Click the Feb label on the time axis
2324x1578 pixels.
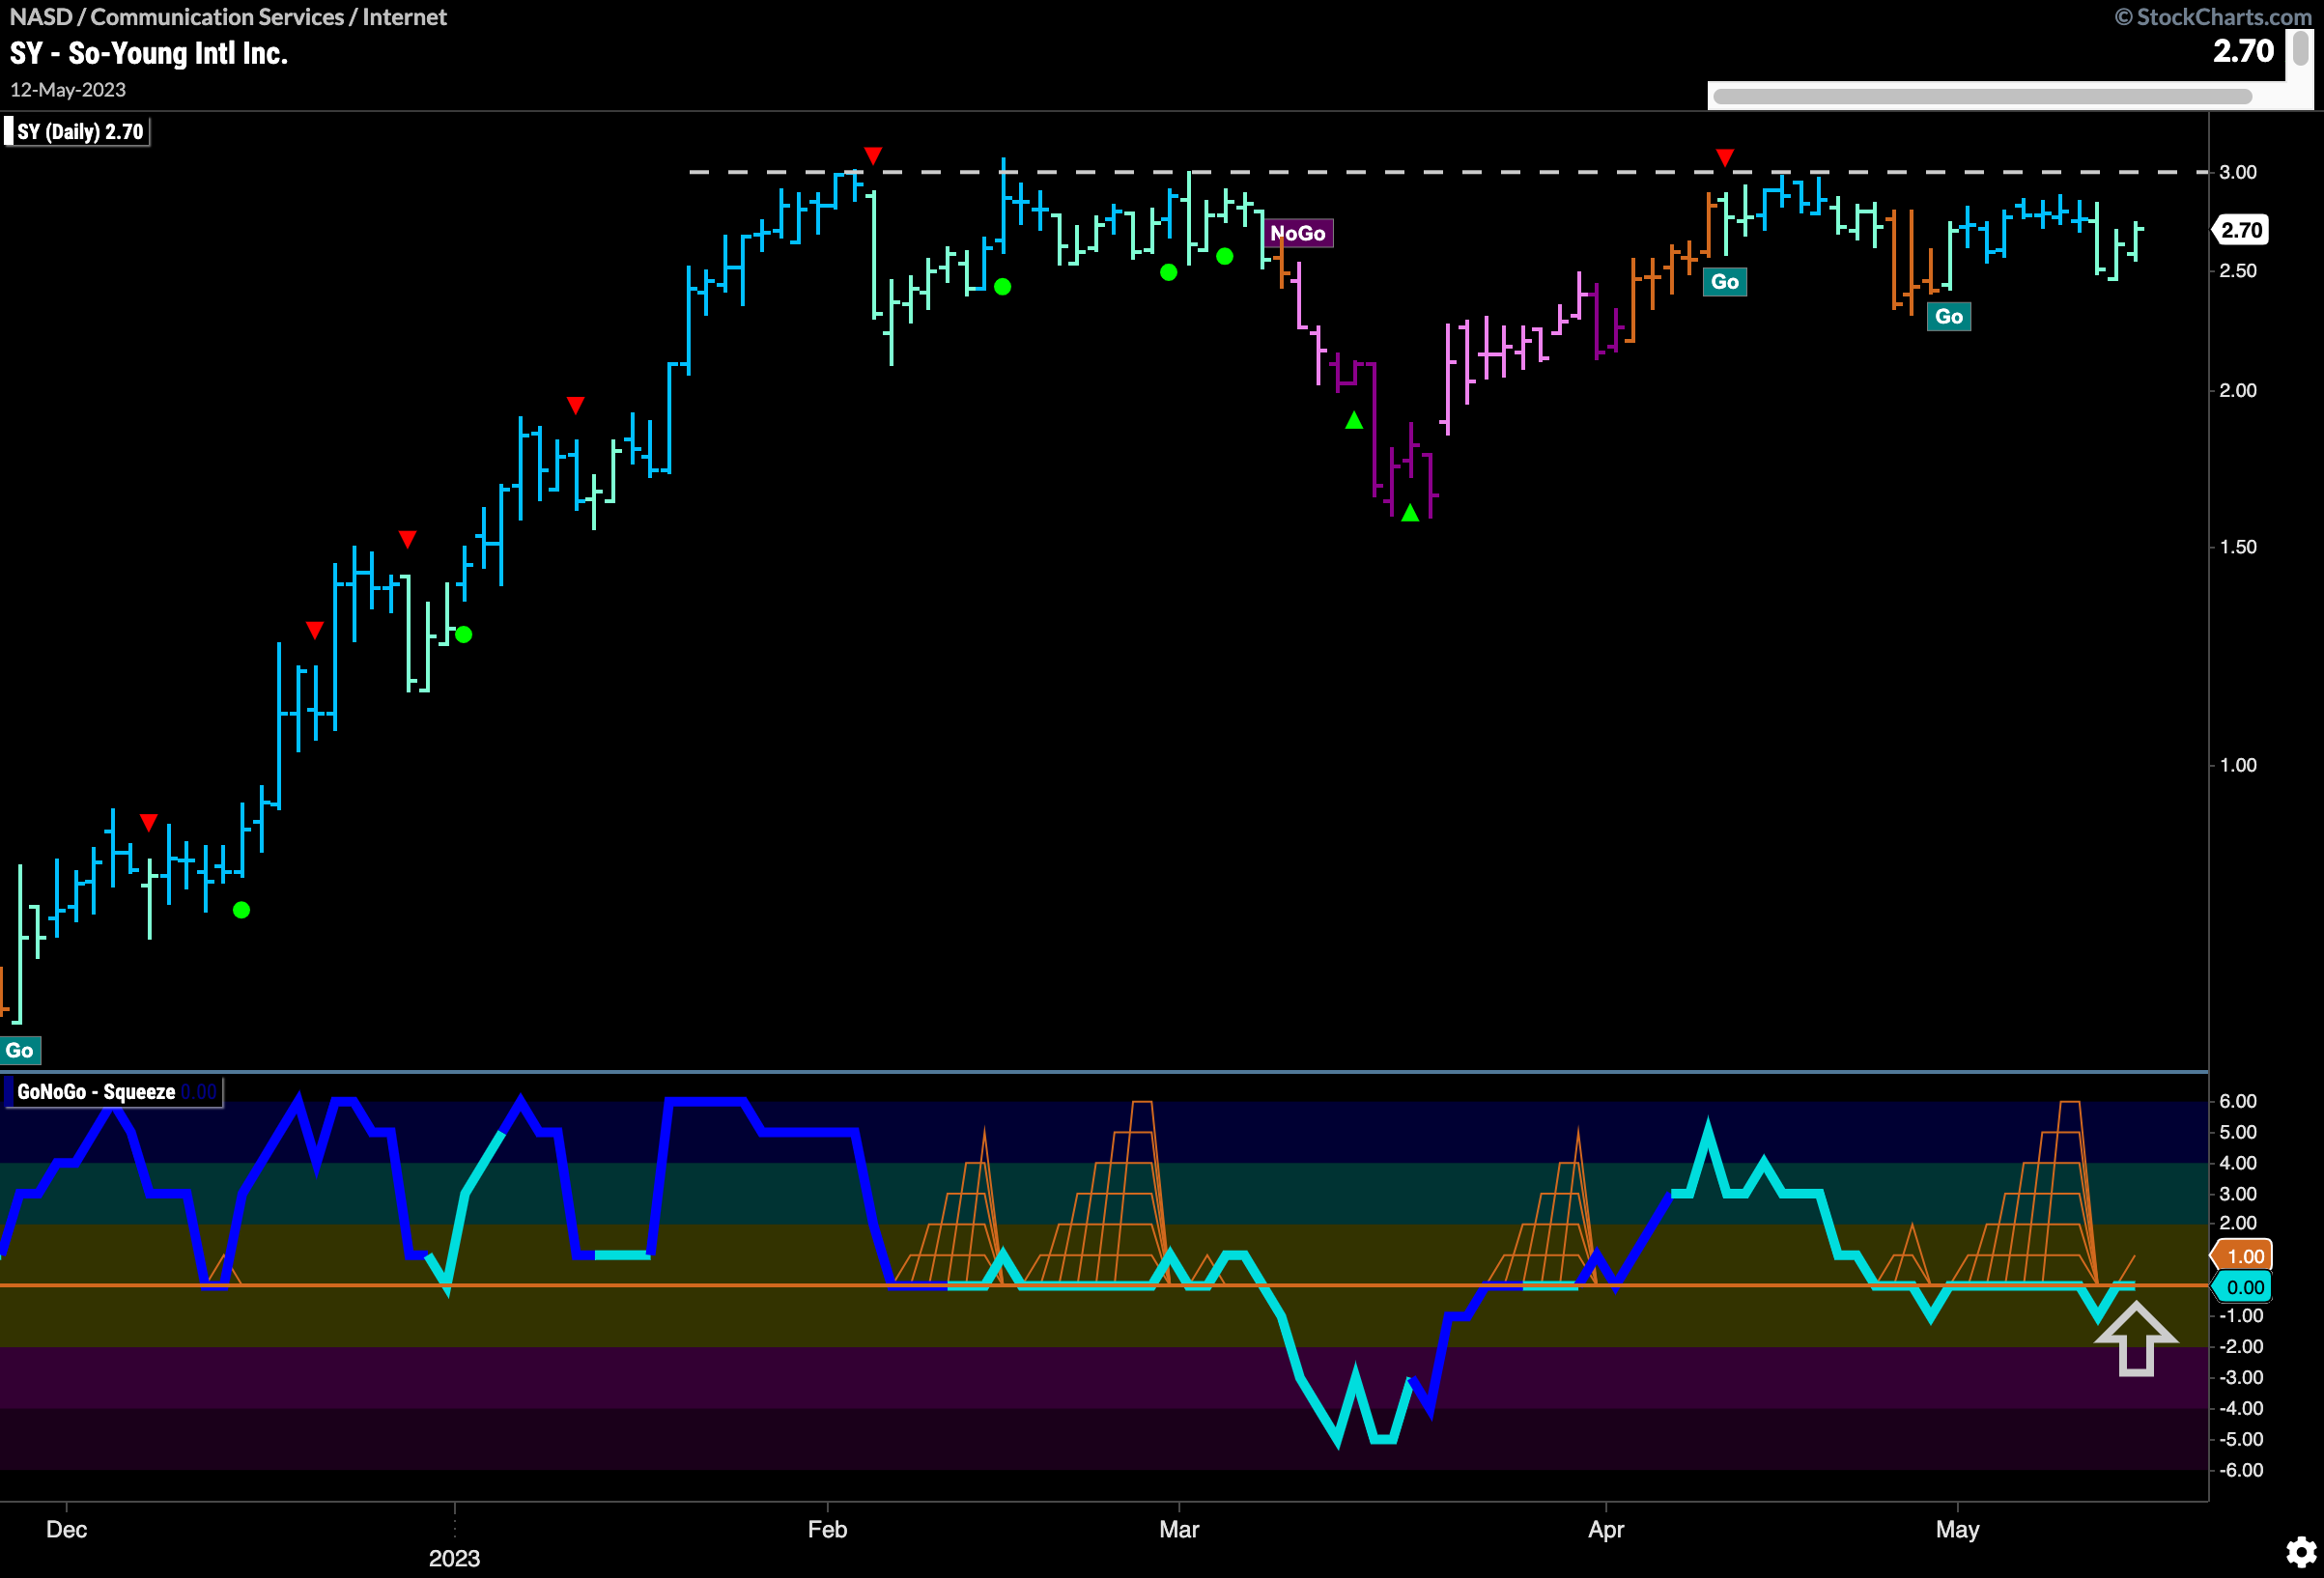[827, 1529]
